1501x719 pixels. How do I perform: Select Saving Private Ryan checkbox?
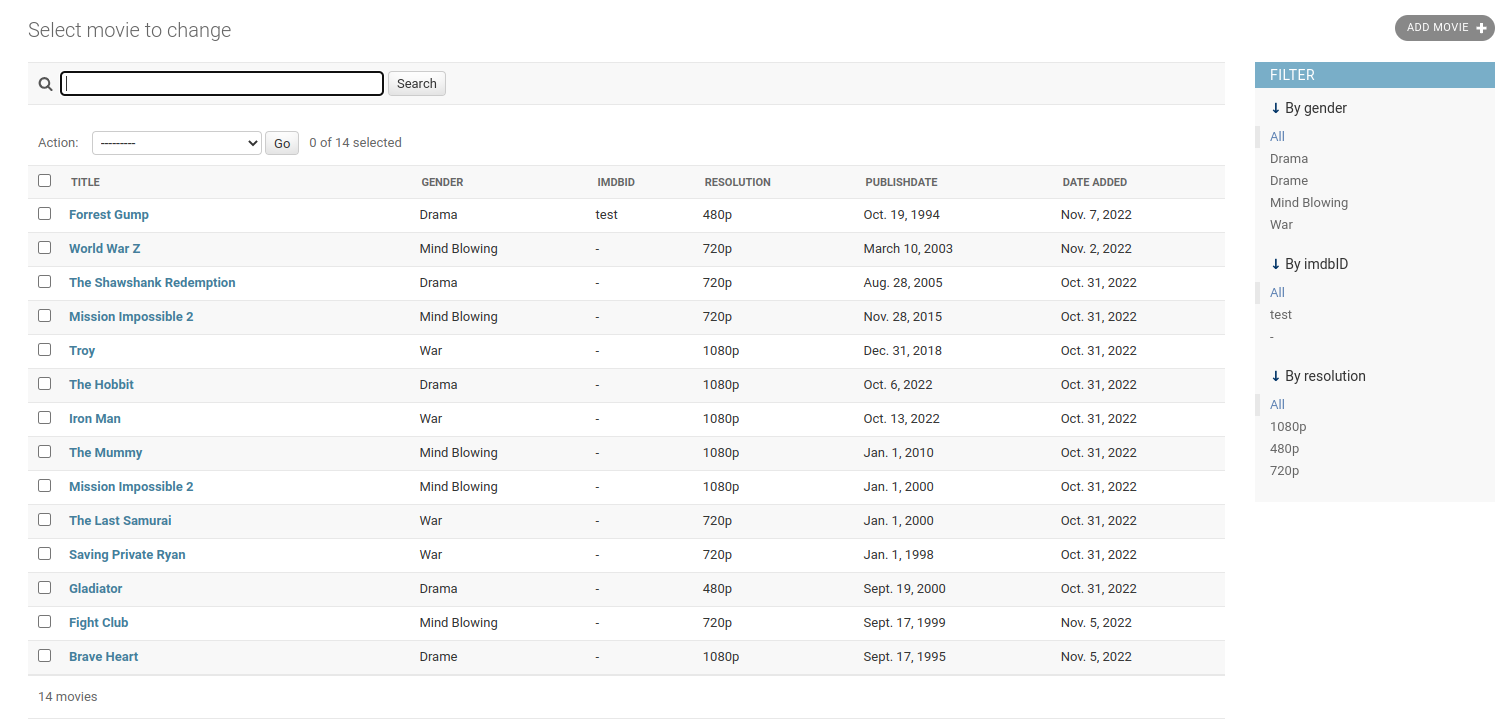[x=44, y=554]
